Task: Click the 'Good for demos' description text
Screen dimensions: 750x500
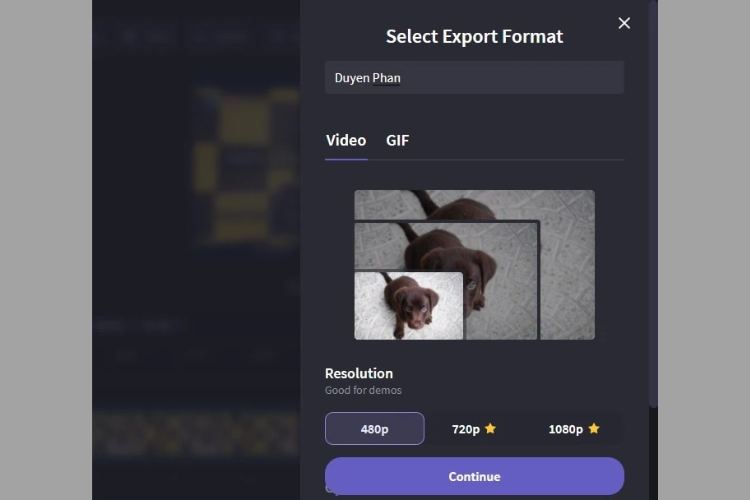Action: click(x=363, y=390)
